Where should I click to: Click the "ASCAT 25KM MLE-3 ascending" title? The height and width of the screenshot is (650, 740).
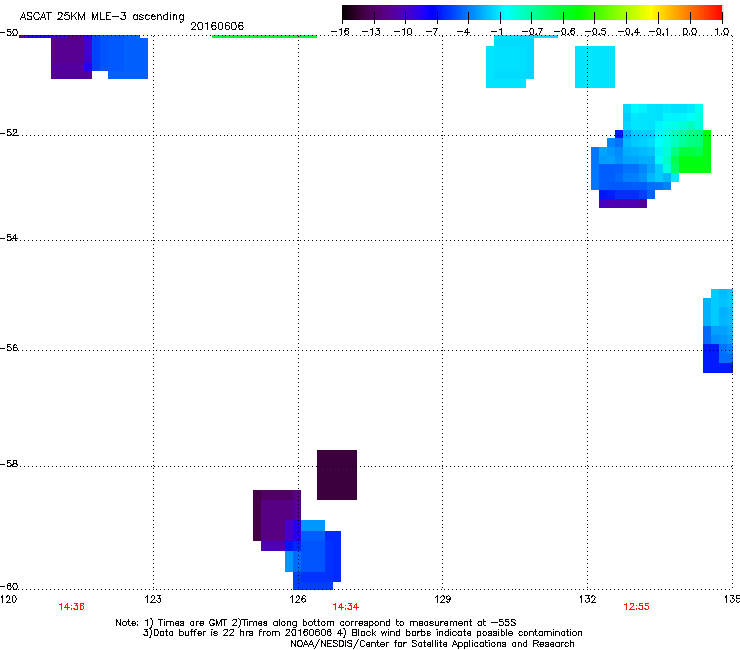coord(102,17)
